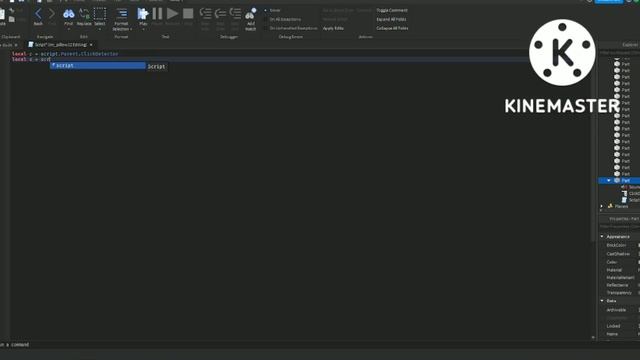The image size is (640, 360).
Task: Click the second code line being typed
Action: pos(31,59)
